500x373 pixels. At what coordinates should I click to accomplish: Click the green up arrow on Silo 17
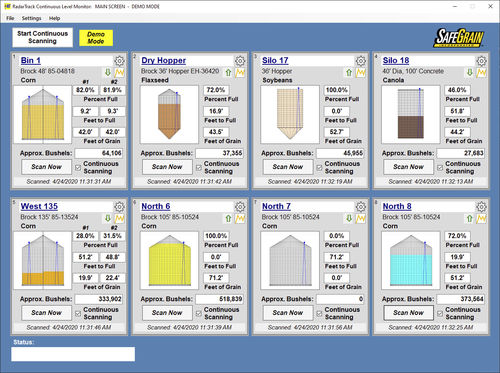pos(349,72)
